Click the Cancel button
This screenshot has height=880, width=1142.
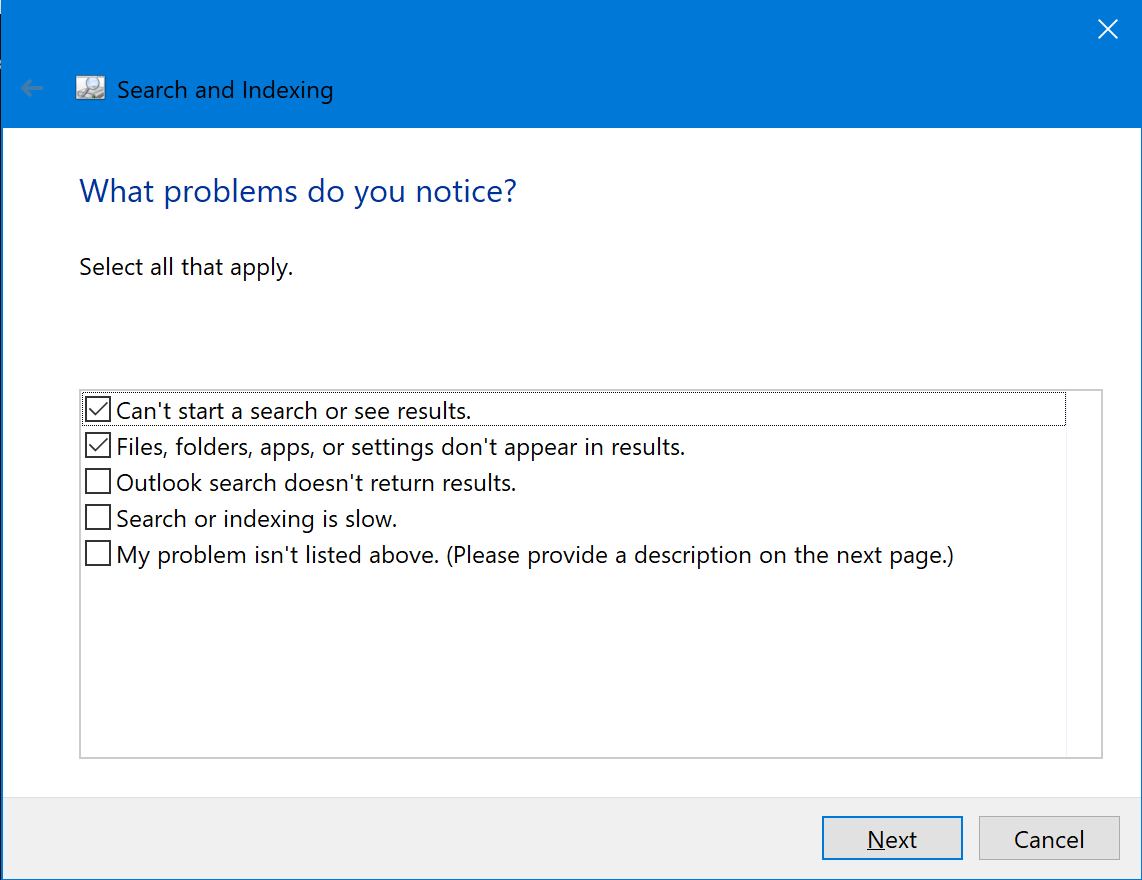click(x=1048, y=838)
